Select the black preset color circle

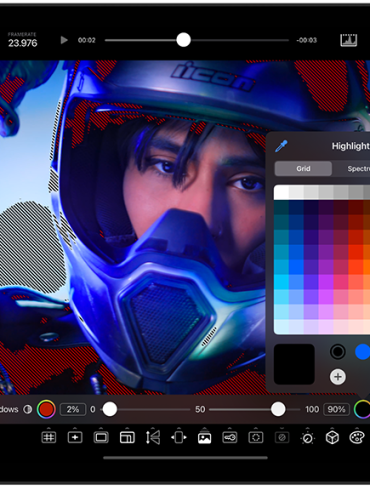(x=338, y=352)
